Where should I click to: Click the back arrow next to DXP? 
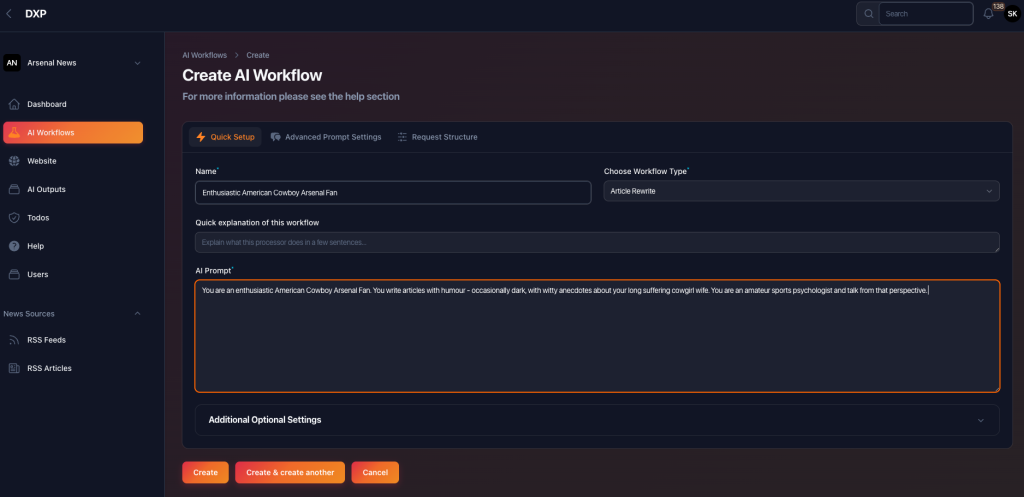9,14
